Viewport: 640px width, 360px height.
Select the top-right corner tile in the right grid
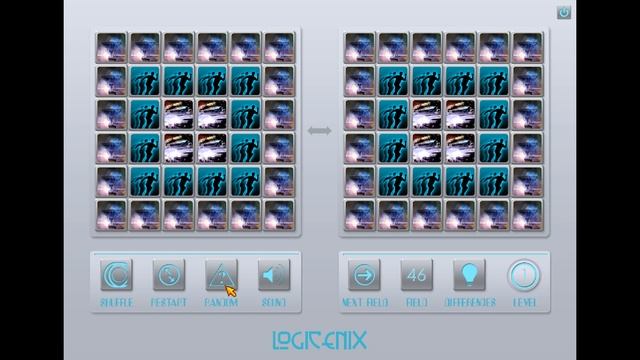click(x=527, y=48)
